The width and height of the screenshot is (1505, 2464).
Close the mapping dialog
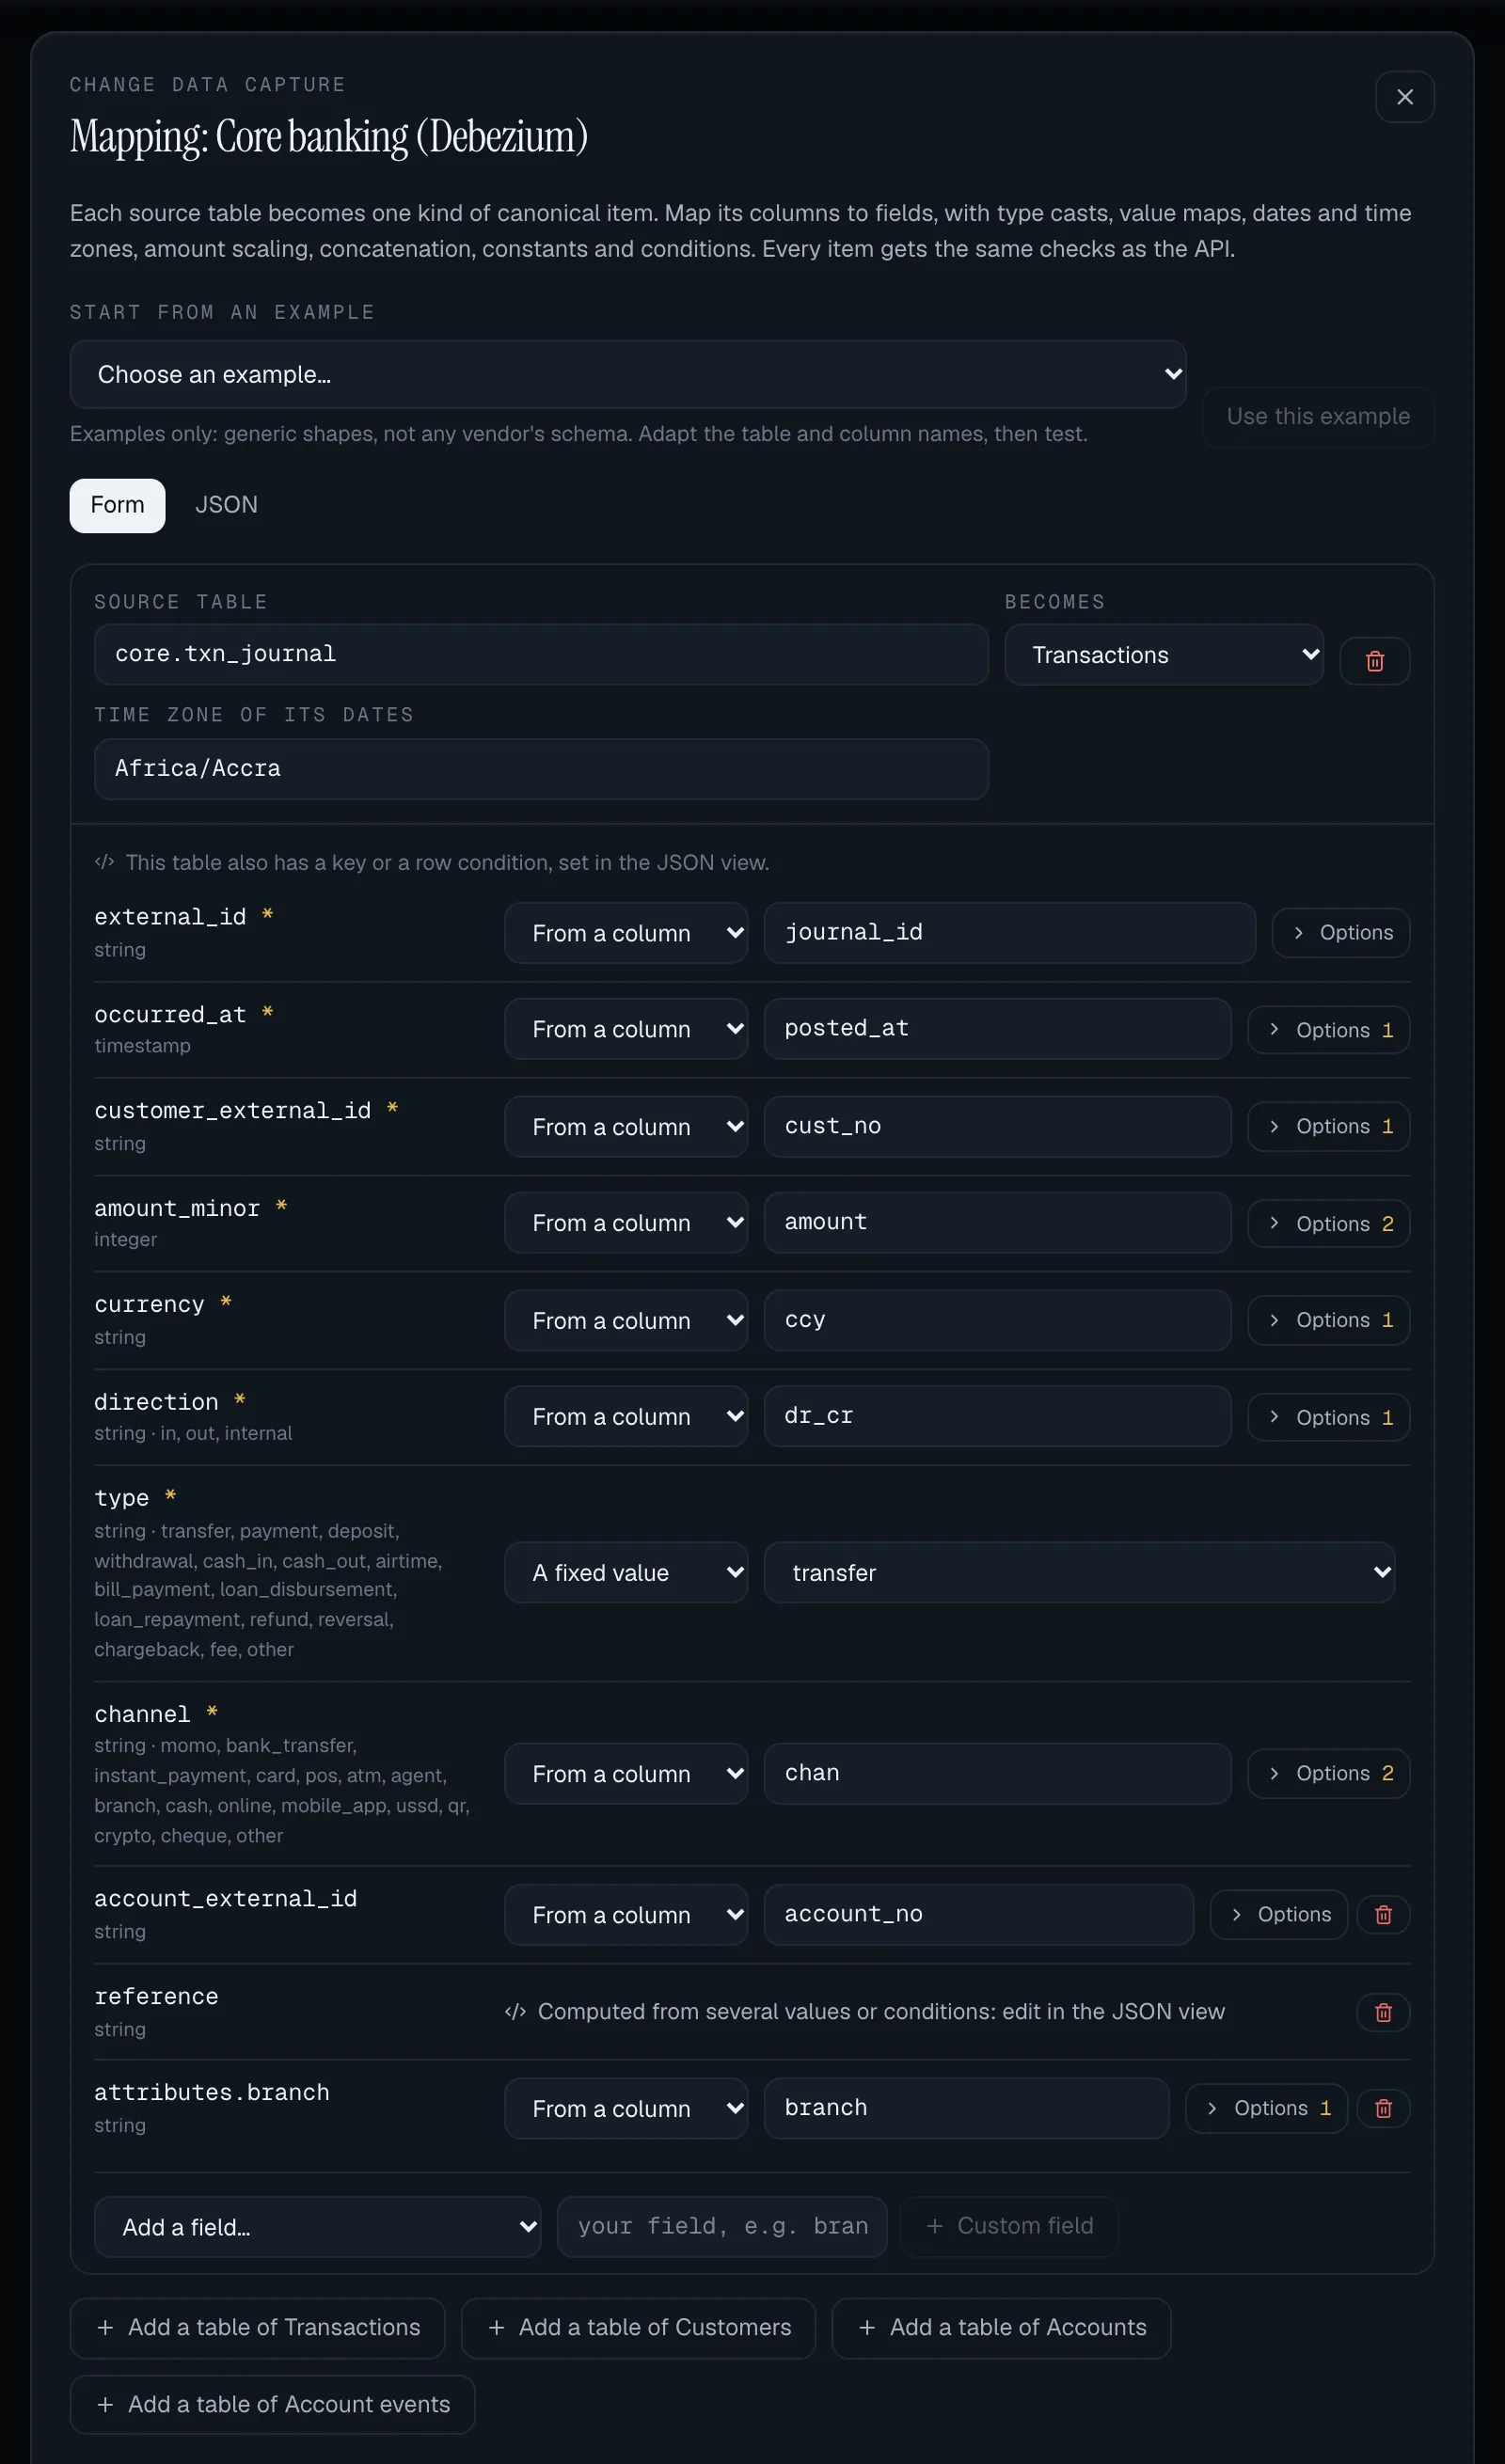point(1404,97)
